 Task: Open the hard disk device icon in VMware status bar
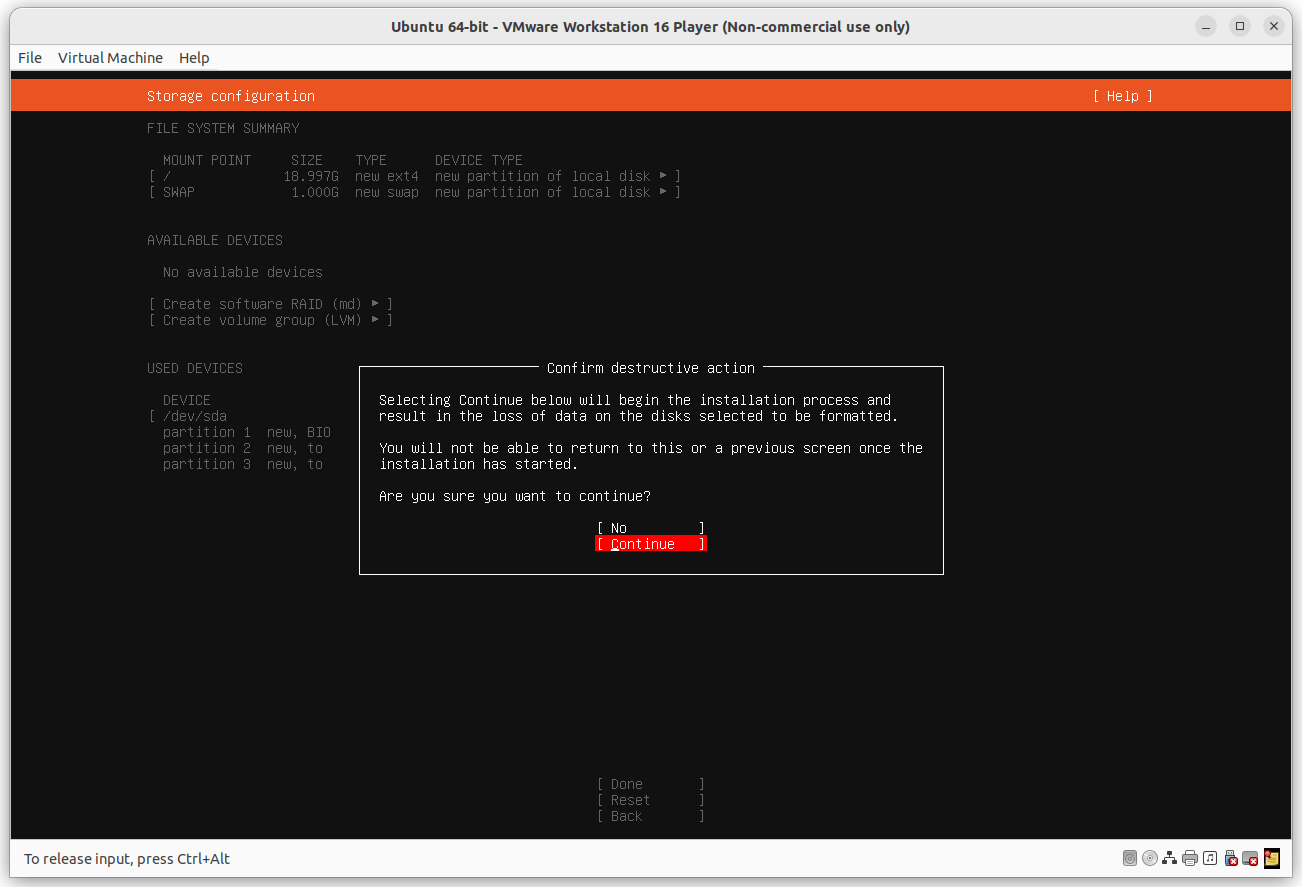(1130, 858)
